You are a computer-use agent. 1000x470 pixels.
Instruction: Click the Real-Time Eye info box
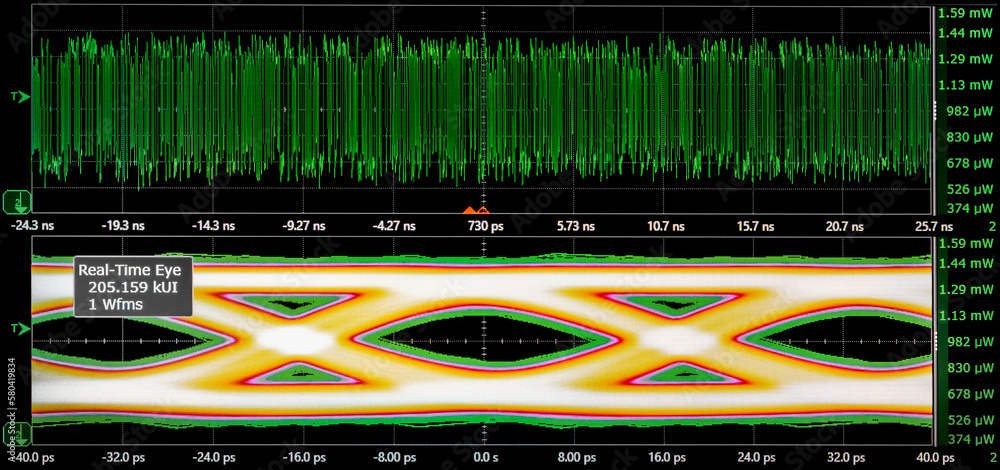pyautogui.click(x=133, y=287)
